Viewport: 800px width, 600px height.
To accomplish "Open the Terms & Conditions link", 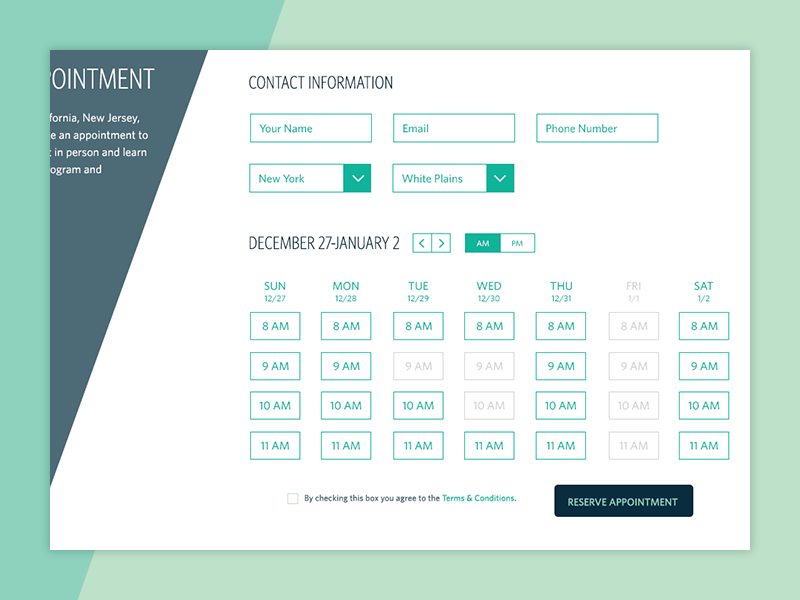I will pyautogui.click(x=478, y=498).
